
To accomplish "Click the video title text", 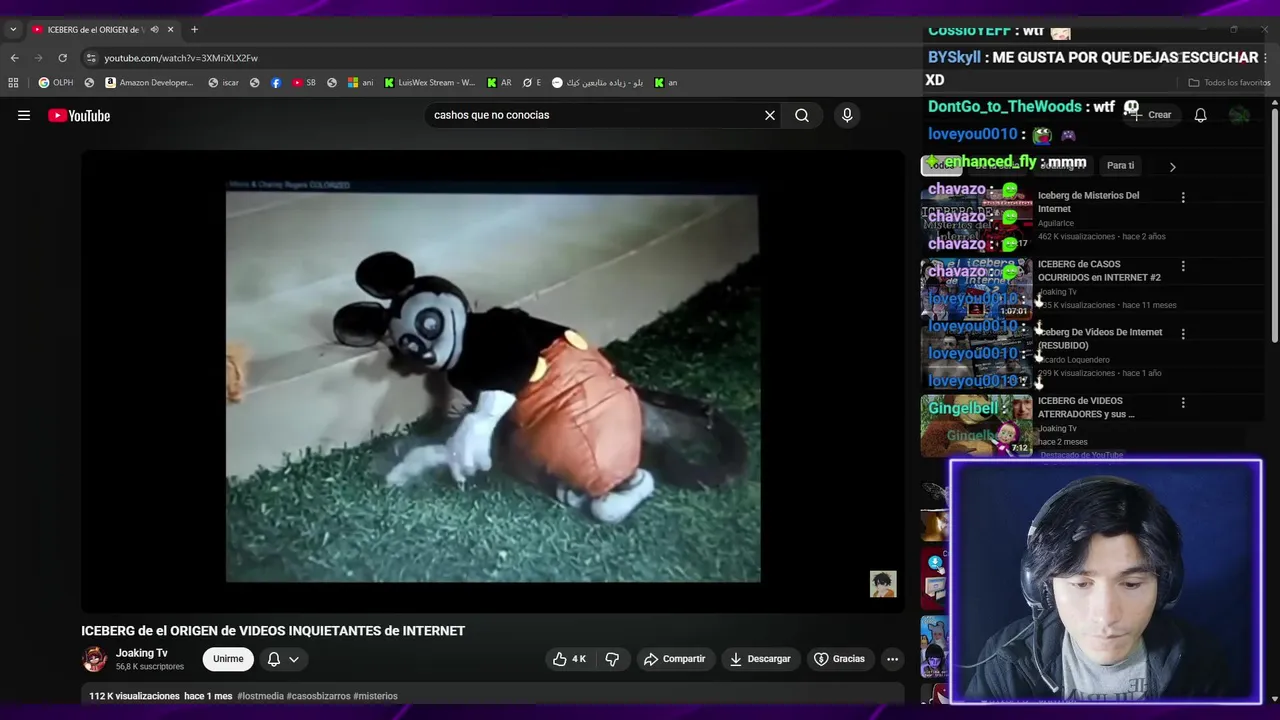I will [x=273, y=631].
